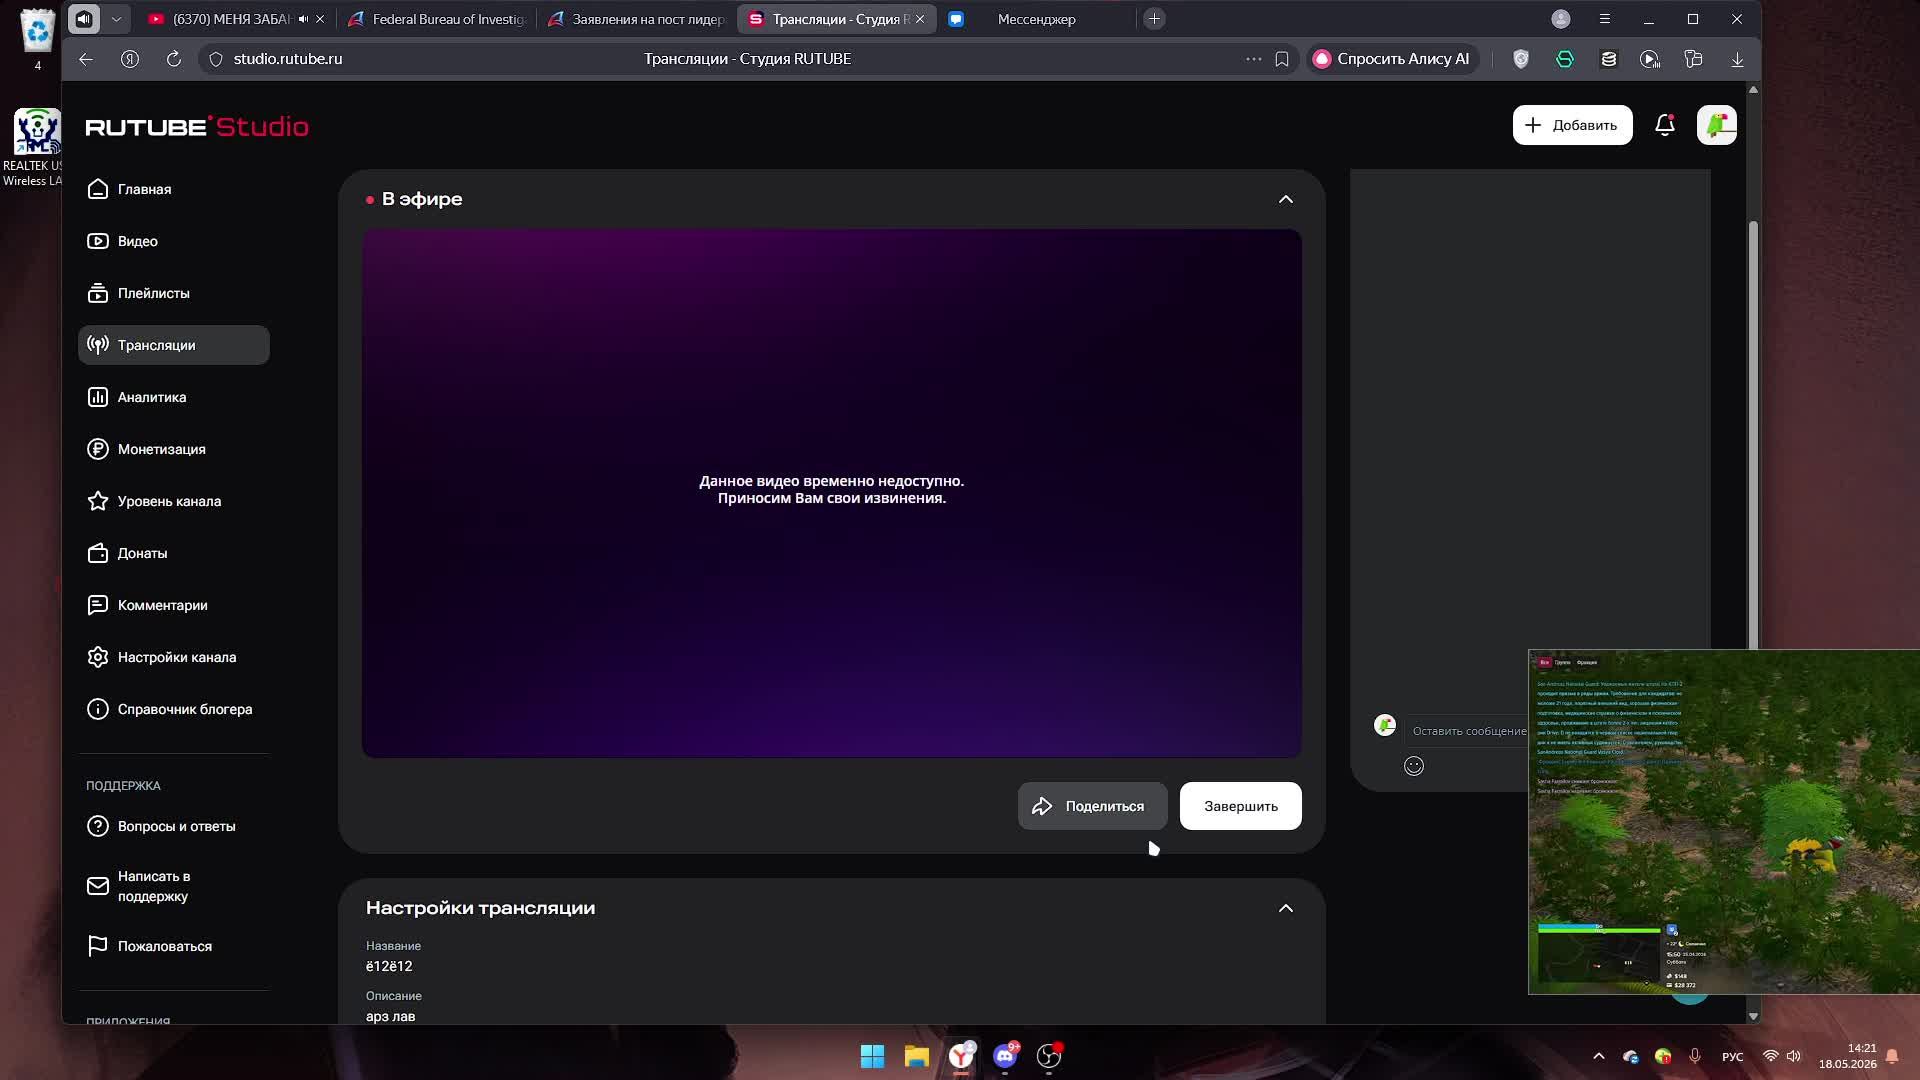Open the tab list dropdown arrow
Image resolution: width=1920 pixels, height=1080 pixels.
[x=116, y=19]
